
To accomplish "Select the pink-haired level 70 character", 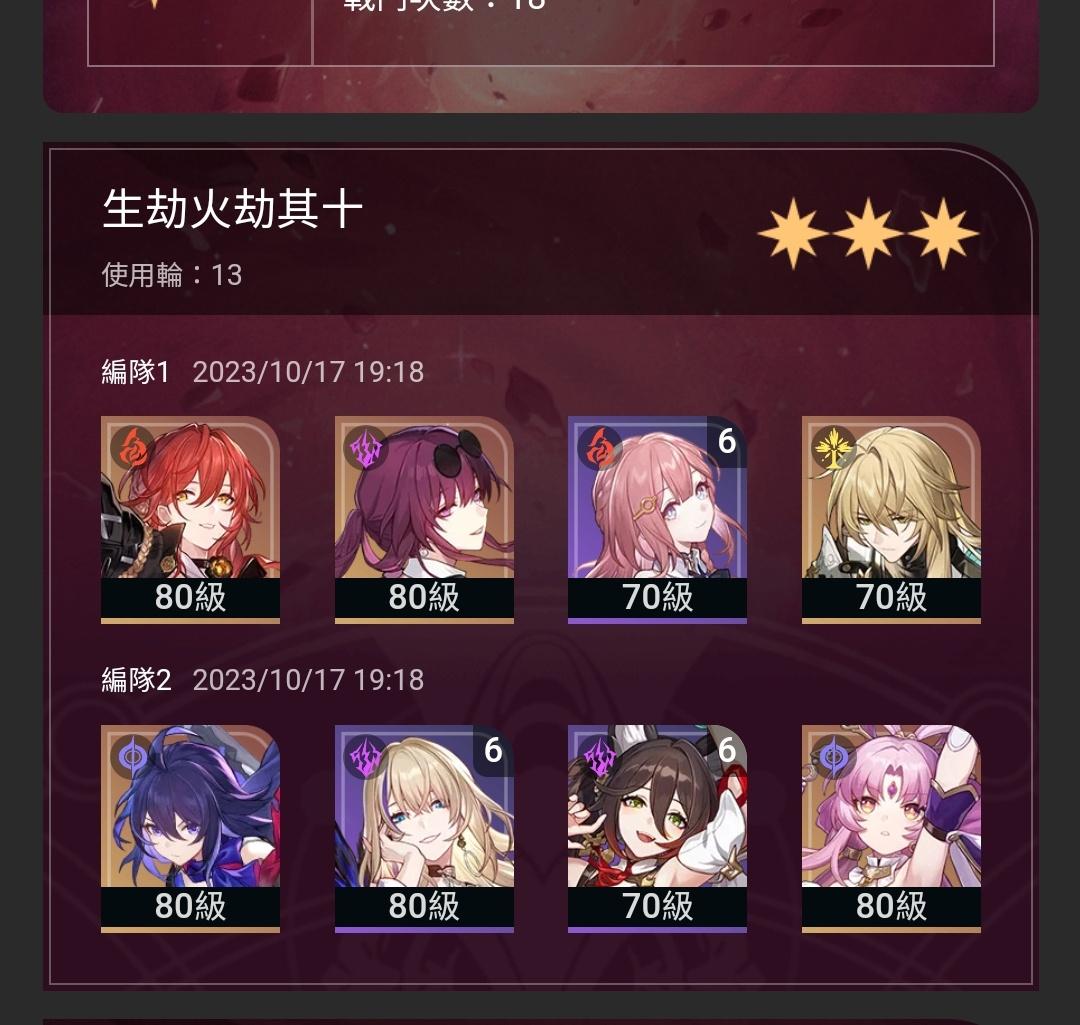I will [x=657, y=519].
